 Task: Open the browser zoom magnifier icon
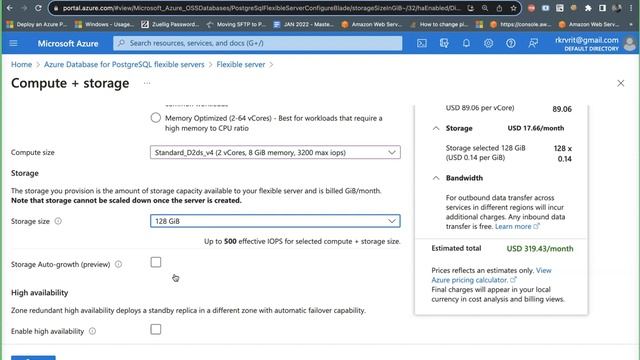pyautogui.click(x=485, y=8)
